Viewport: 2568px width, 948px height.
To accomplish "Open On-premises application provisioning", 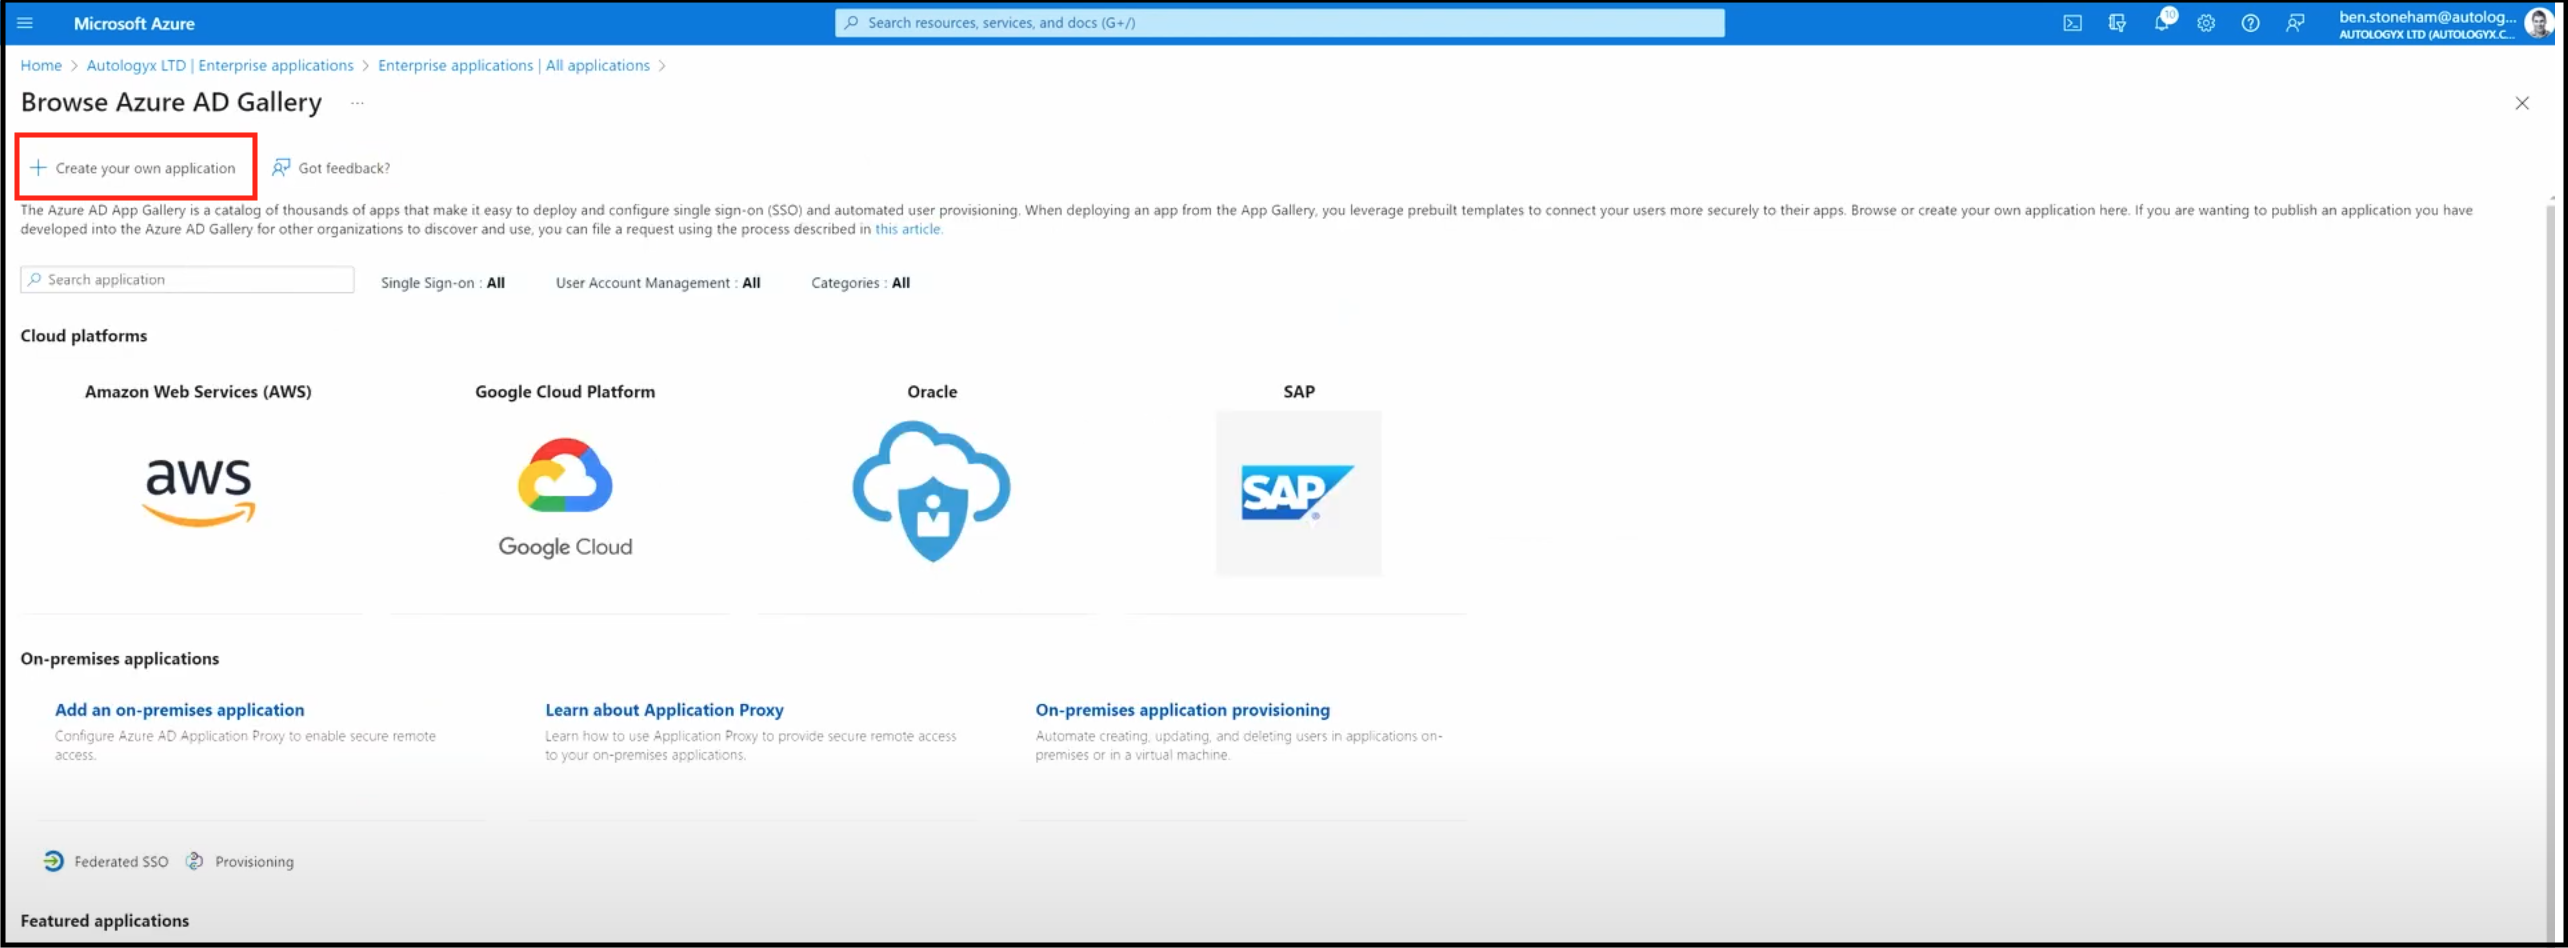I will [1183, 710].
